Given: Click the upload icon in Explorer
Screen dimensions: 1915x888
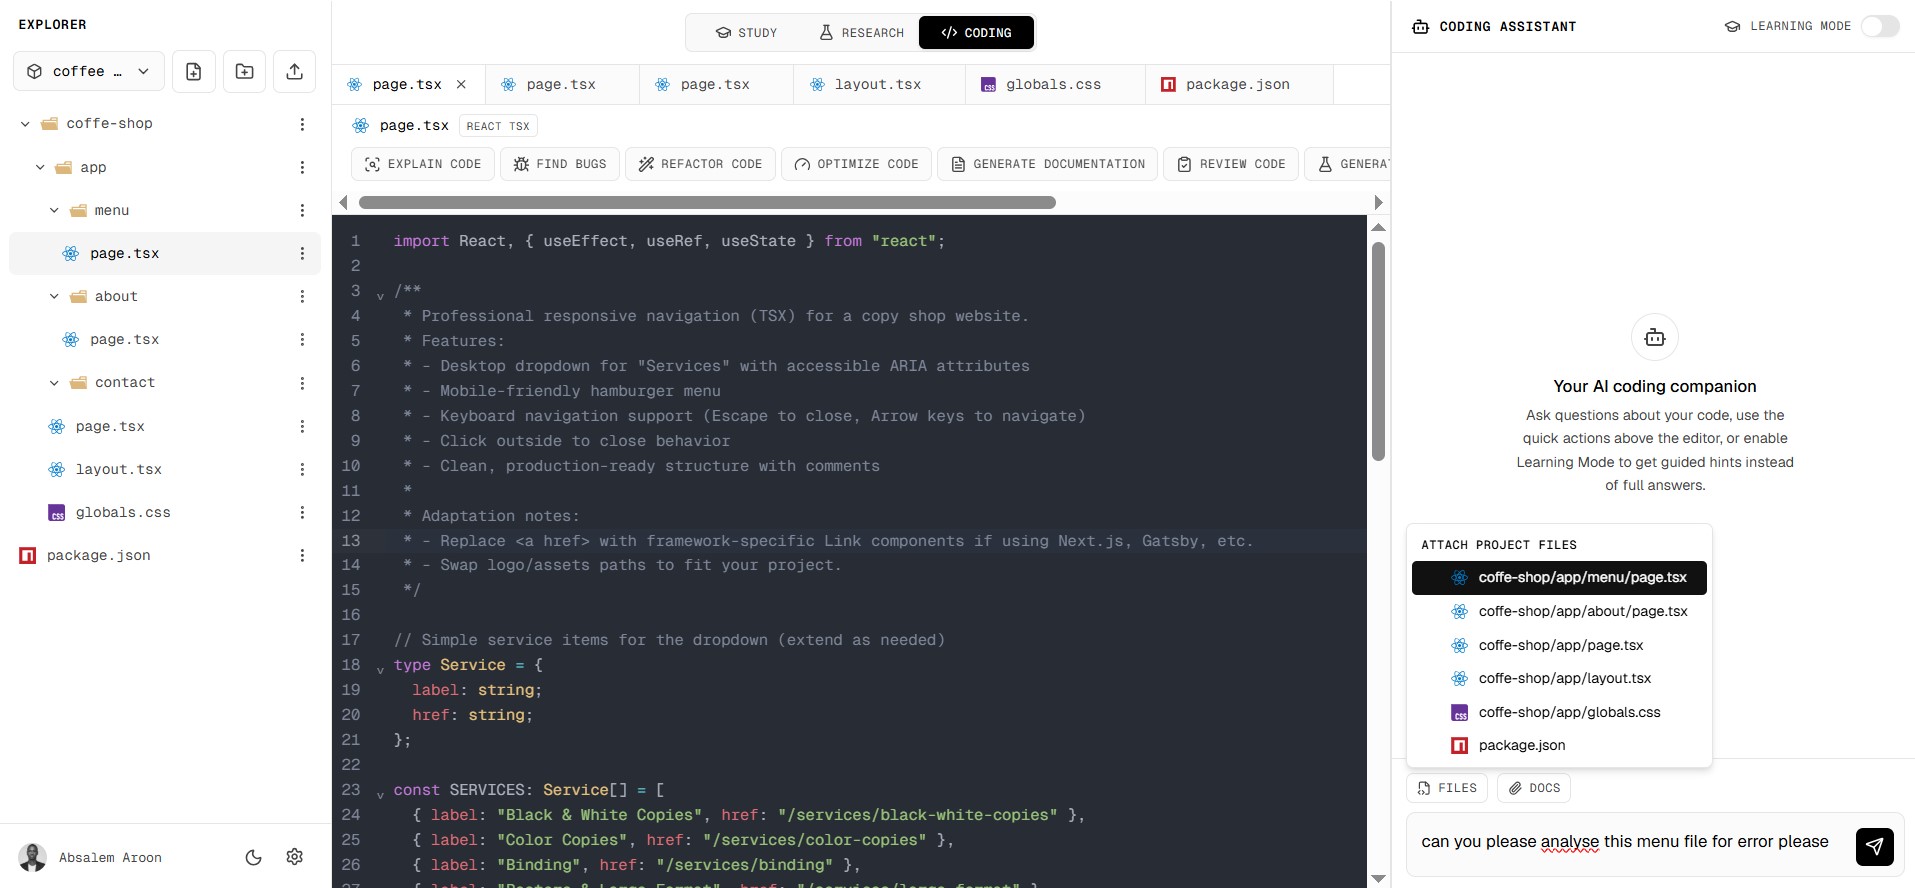Looking at the screenshot, I should (294, 71).
